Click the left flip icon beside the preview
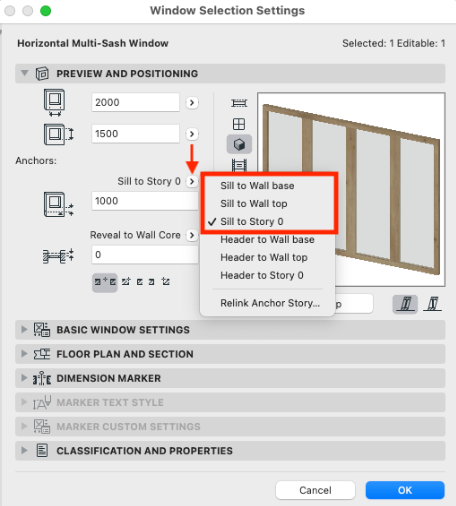 point(405,304)
